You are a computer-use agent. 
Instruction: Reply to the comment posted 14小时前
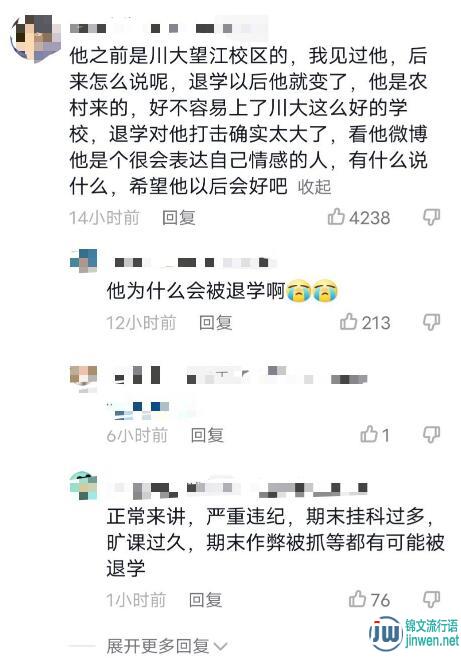tap(179, 217)
